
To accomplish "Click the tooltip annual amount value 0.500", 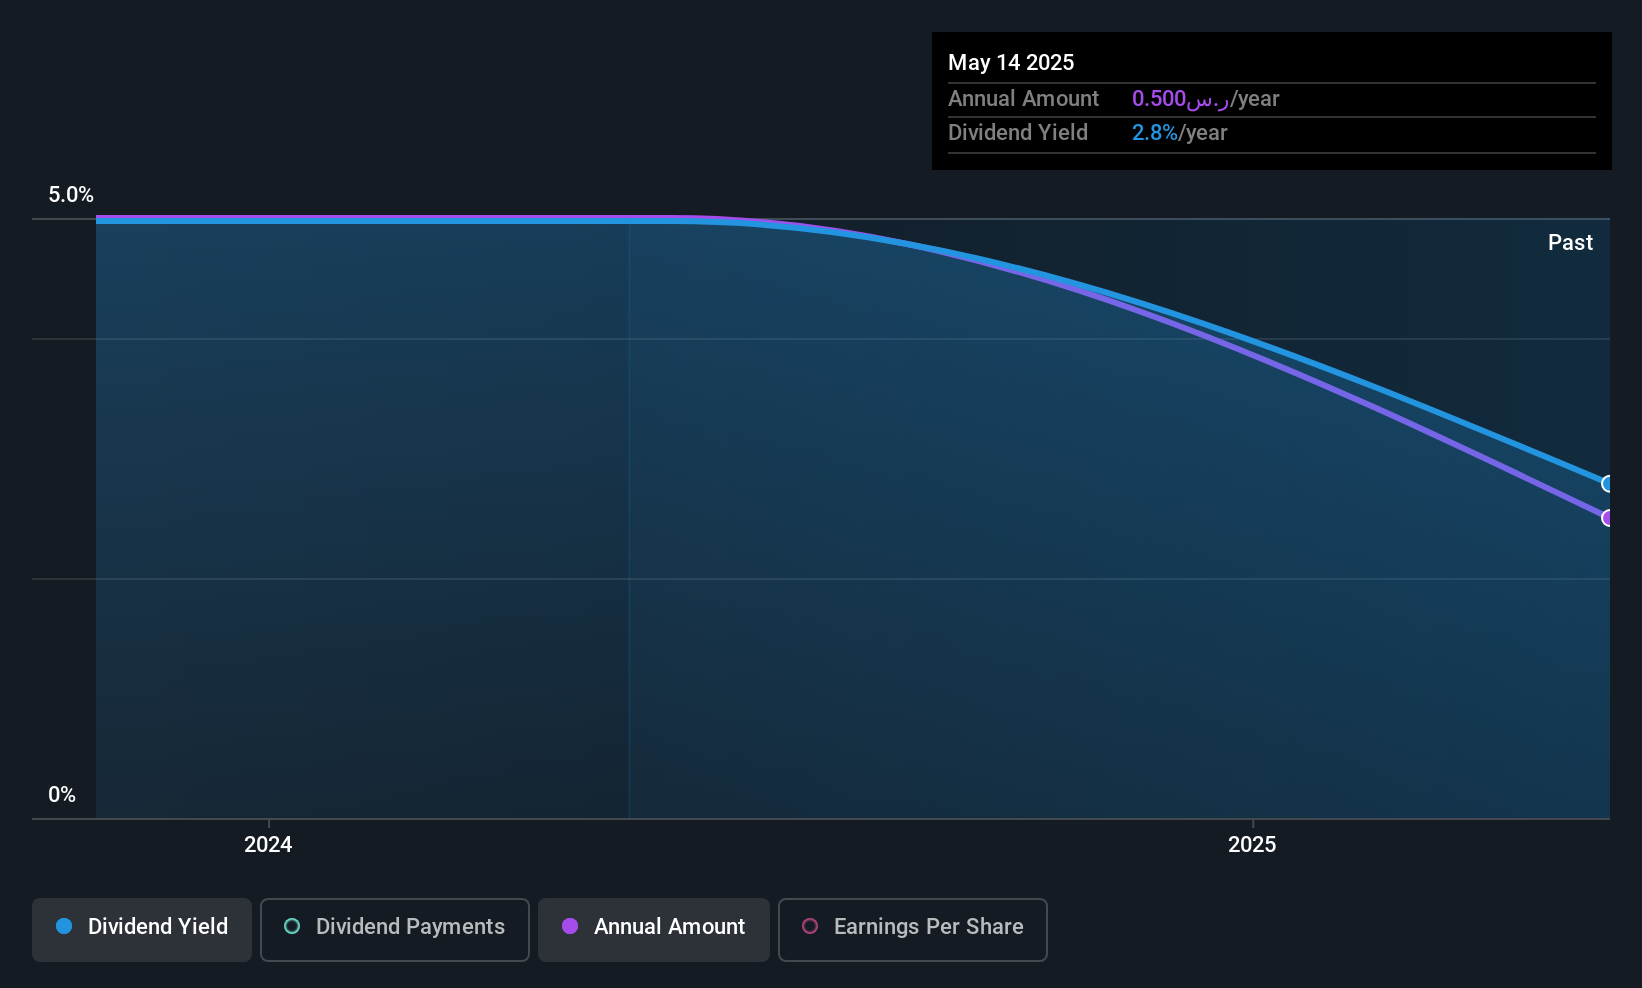I will pos(1159,99).
